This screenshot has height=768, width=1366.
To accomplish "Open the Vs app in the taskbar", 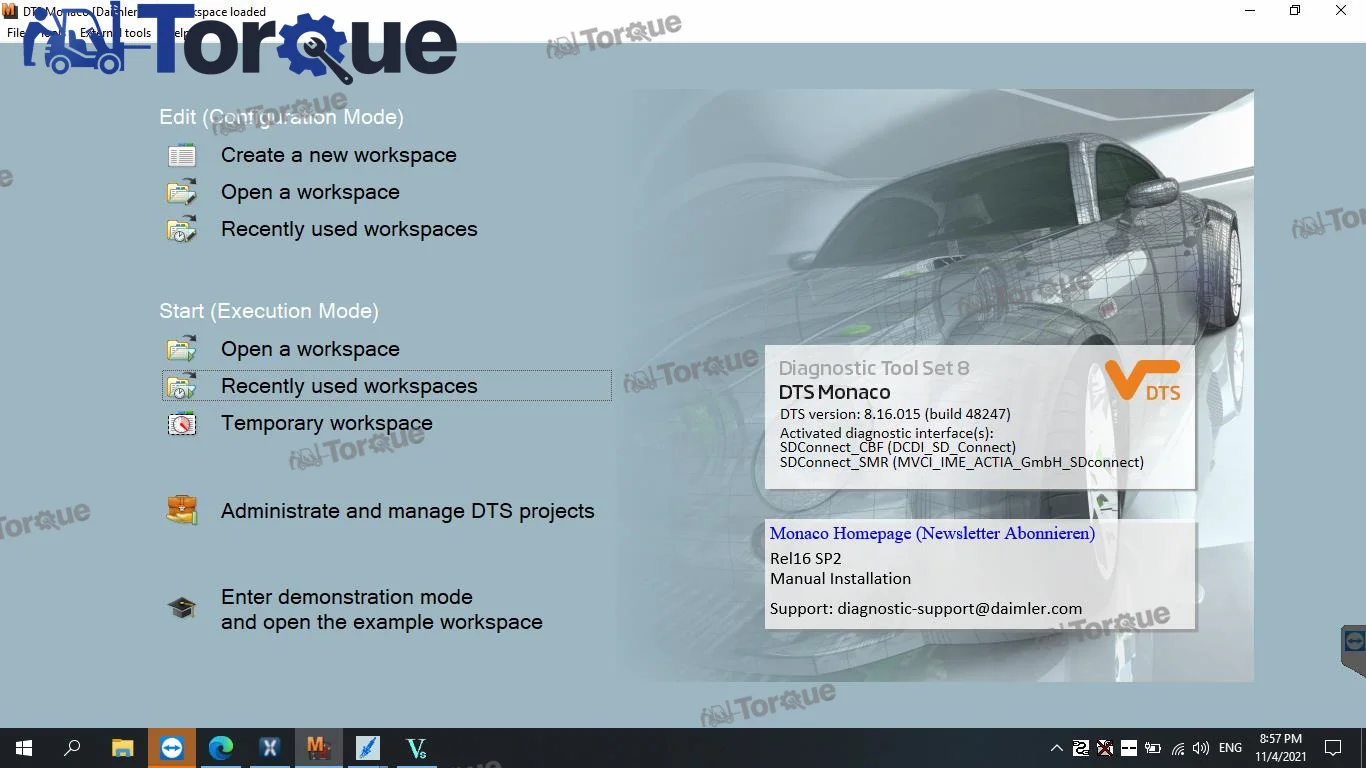I will [x=417, y=748].
